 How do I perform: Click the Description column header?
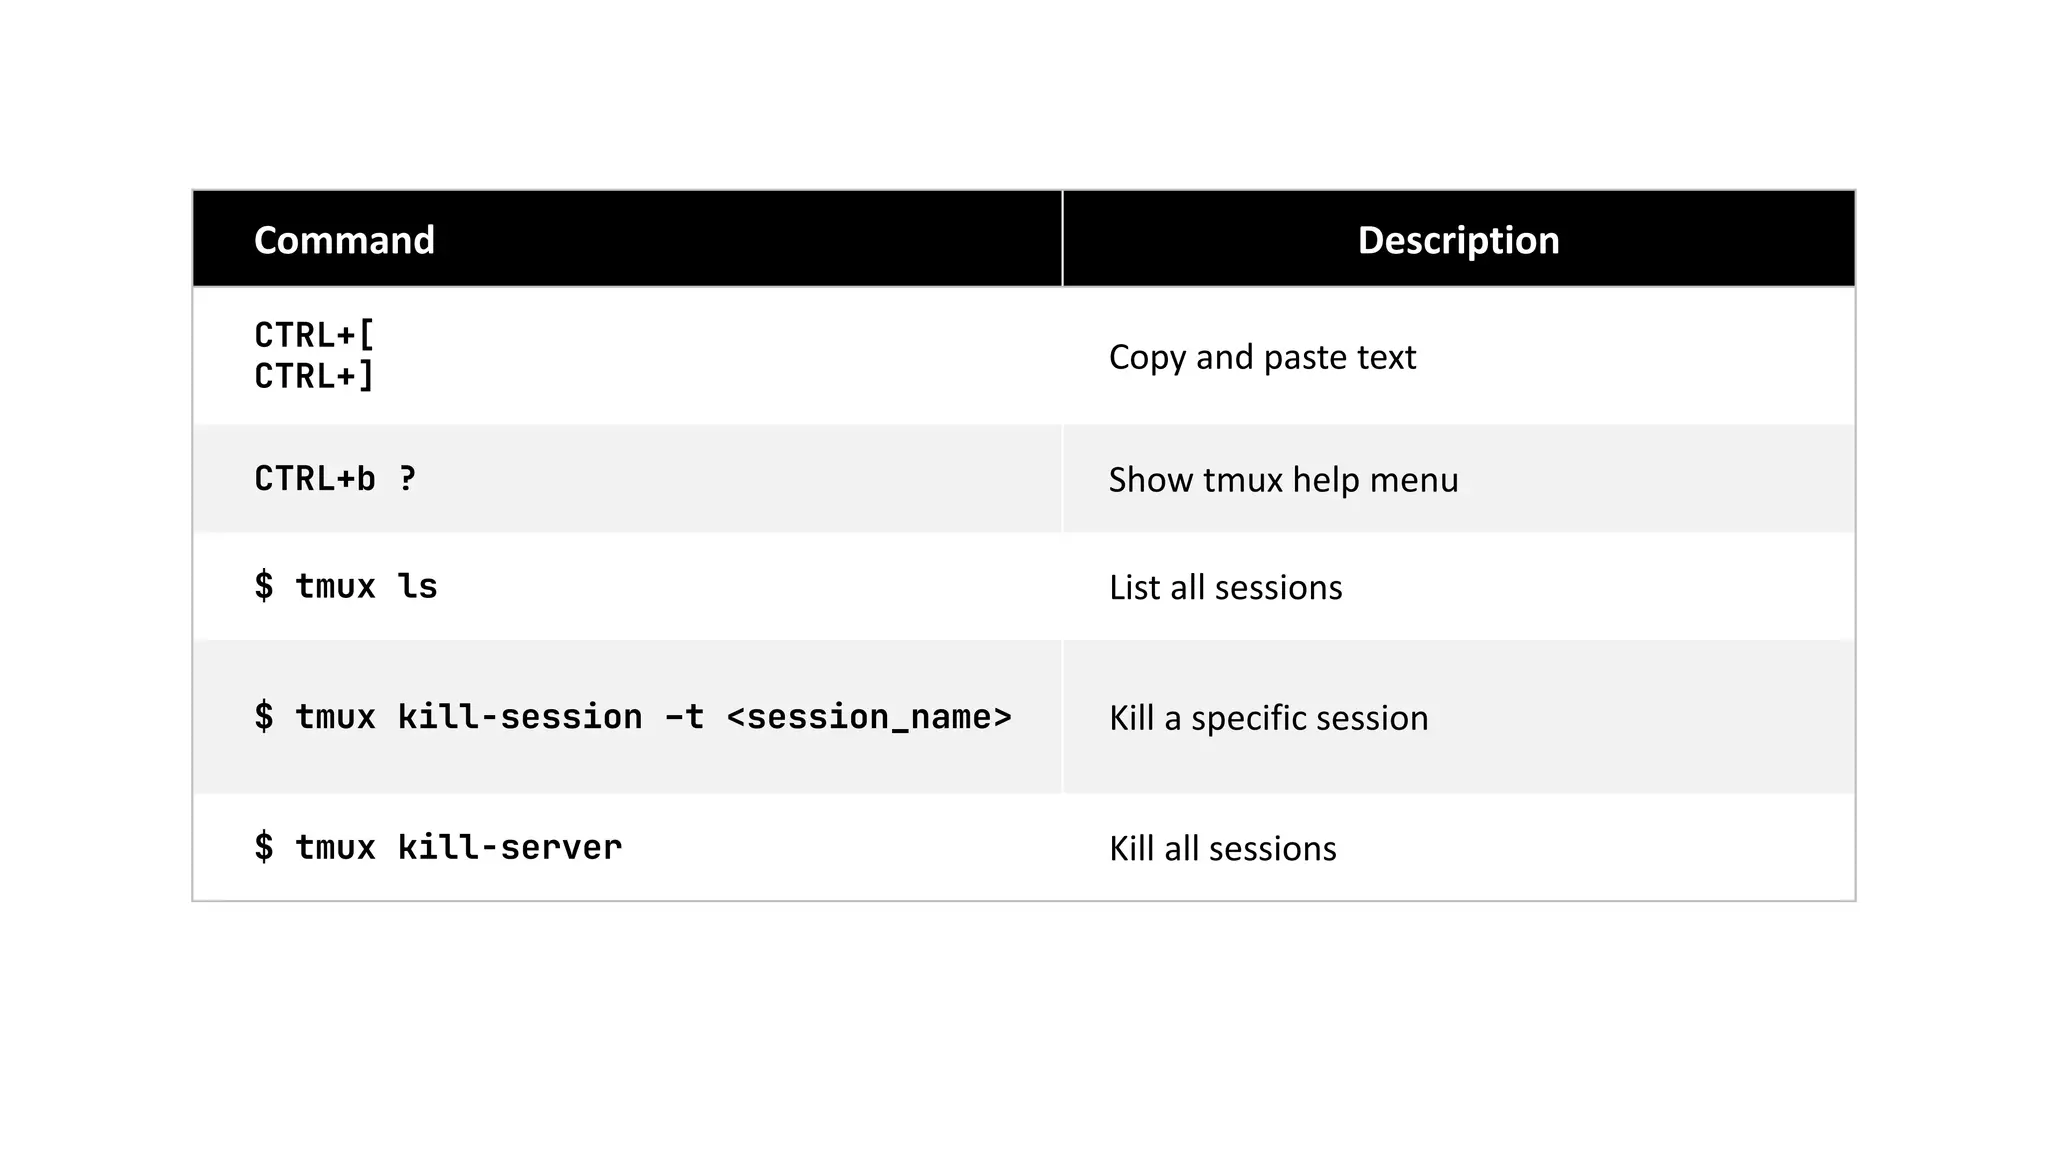1458,240
